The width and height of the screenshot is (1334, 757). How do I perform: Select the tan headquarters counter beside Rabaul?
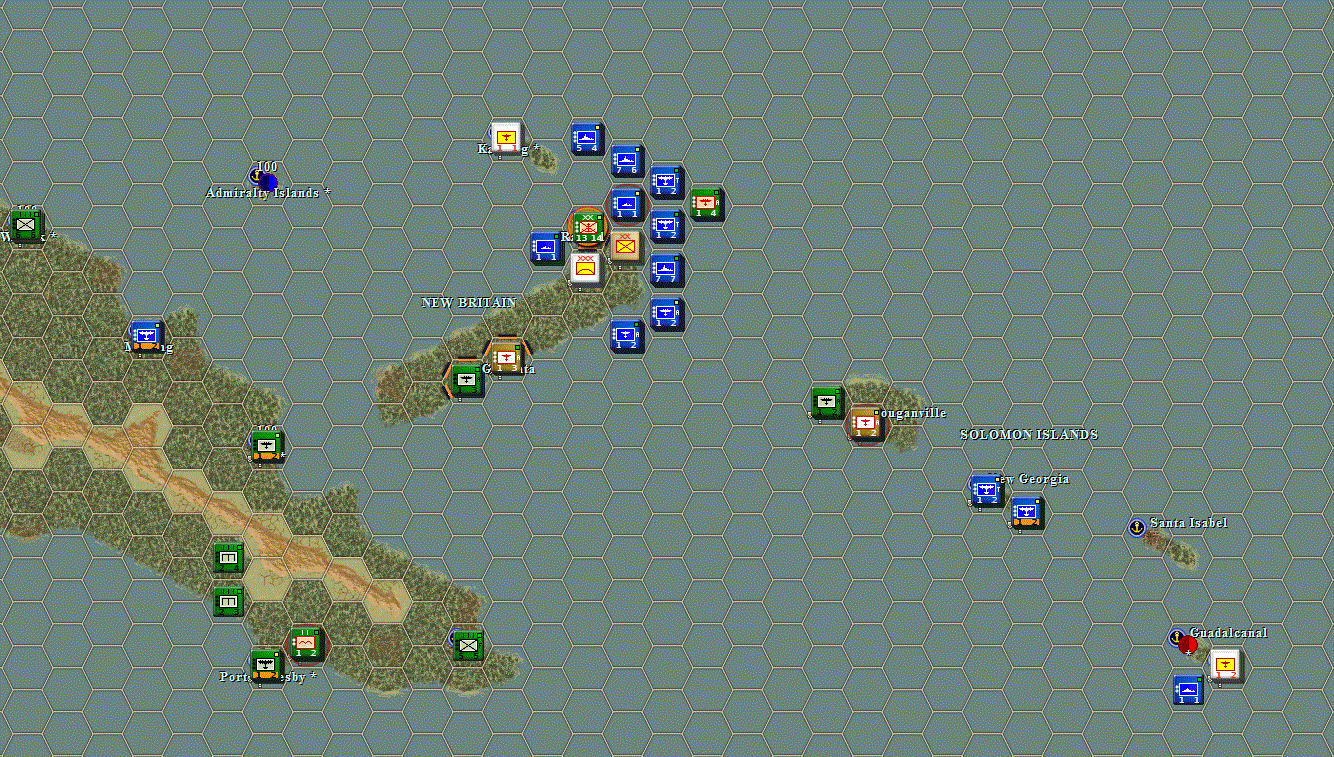[625, 245]
